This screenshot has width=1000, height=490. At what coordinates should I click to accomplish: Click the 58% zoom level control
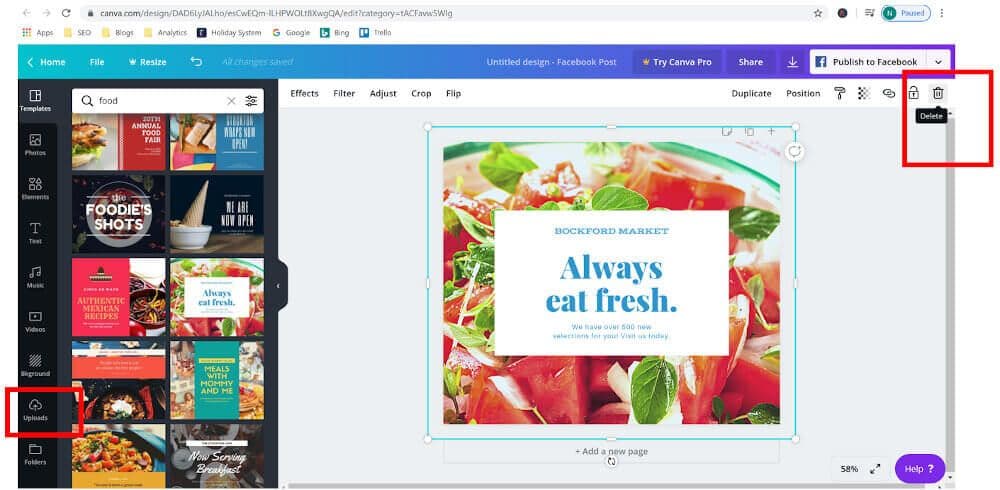[849, 468]
